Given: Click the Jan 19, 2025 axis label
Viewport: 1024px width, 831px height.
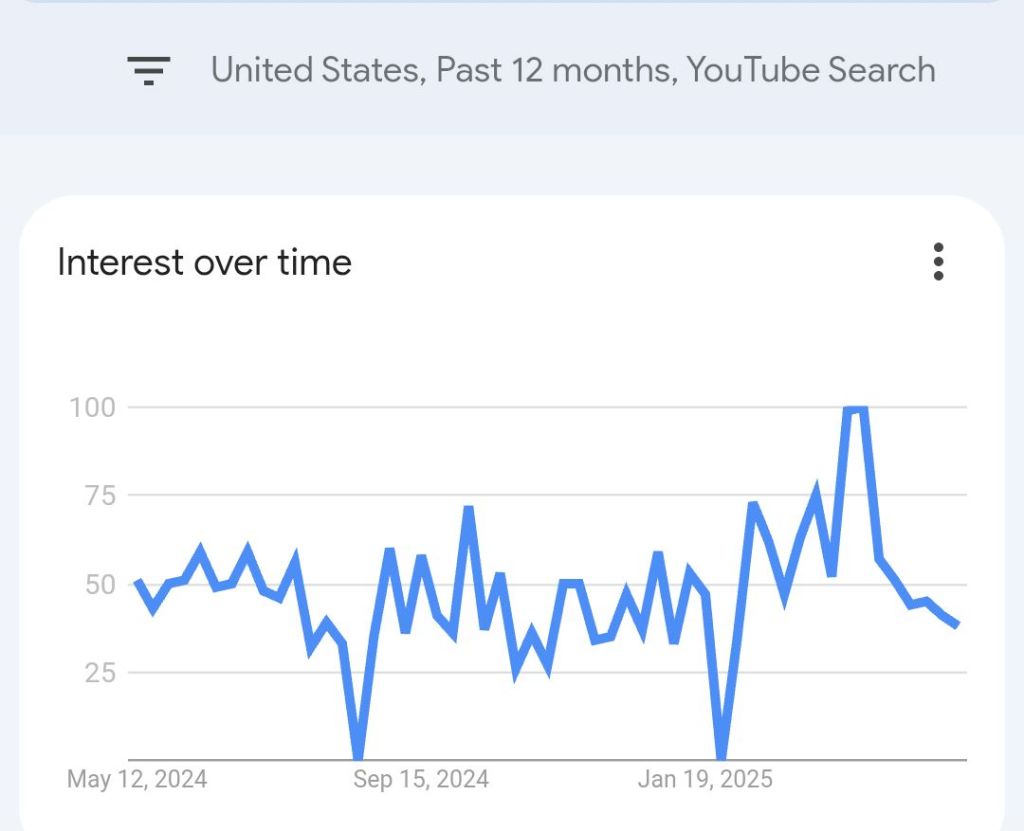Looking at the screenshot, I should (706, 779).
